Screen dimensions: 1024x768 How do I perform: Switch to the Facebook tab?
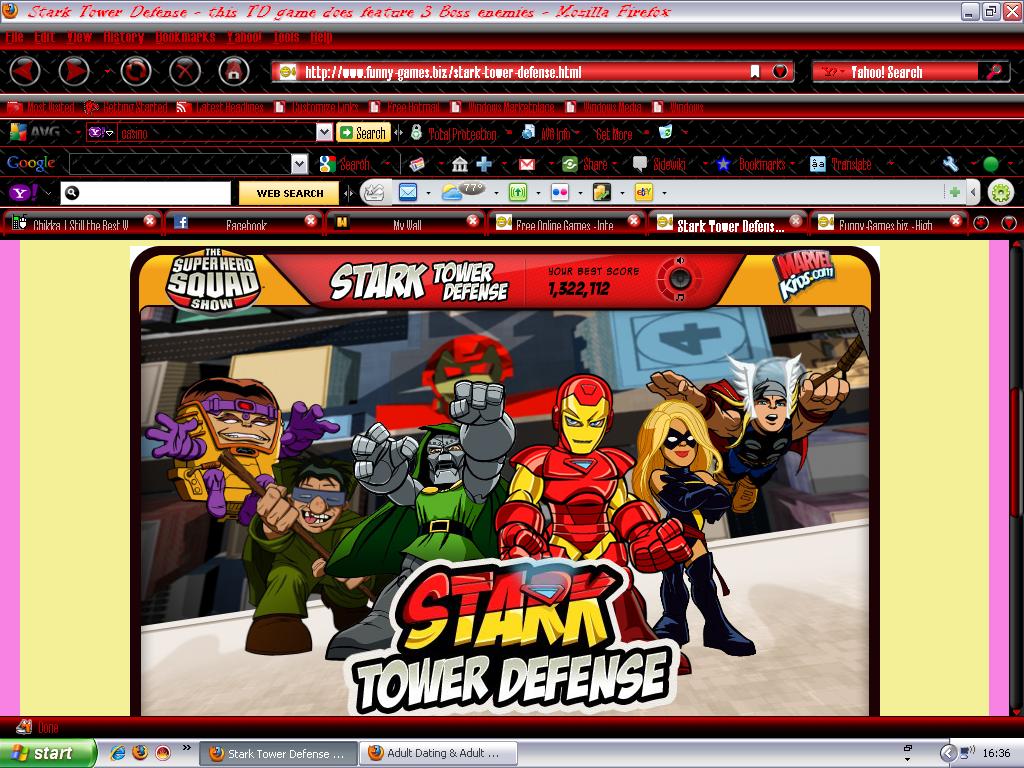[x=245, y=224]
